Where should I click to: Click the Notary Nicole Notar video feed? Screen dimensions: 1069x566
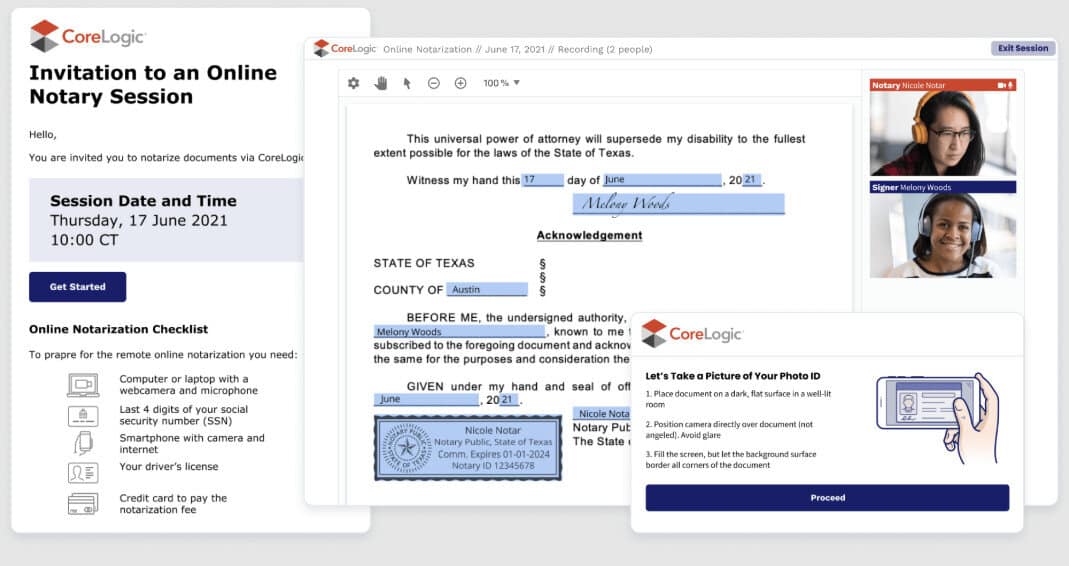942,133
